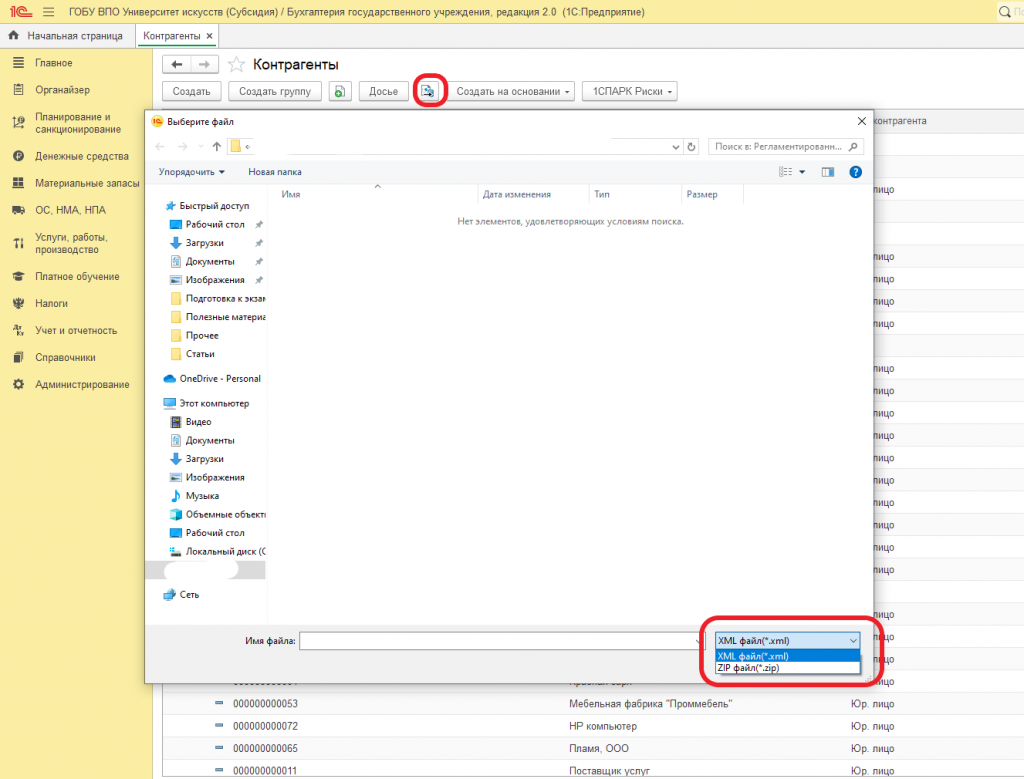This screenshot has height=779, width=1024.
Task: Open the Упорядочить dropdown menu
Action: (x=191, y=172)
